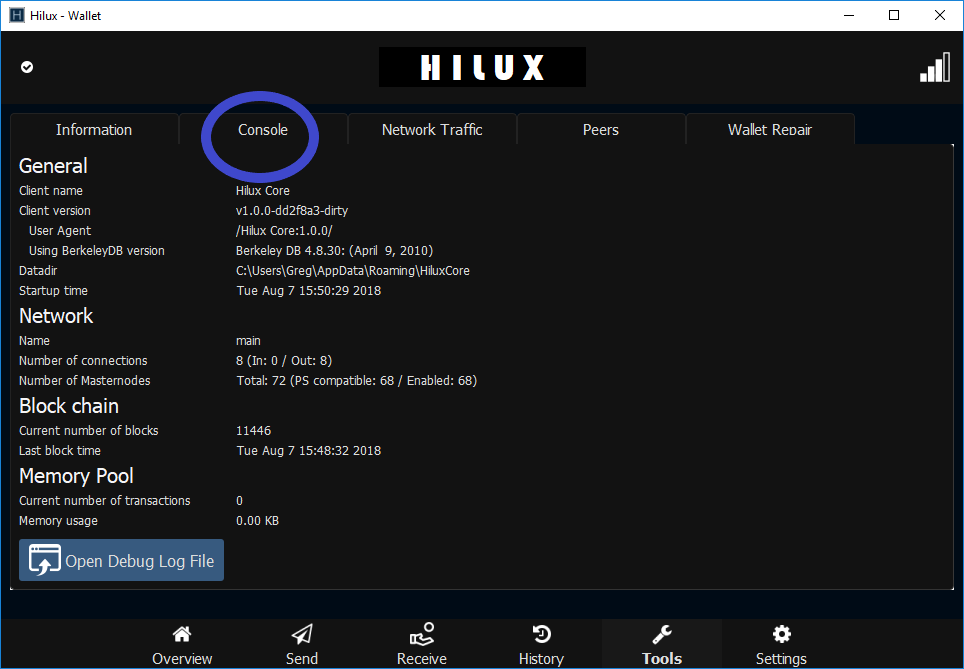Viewport: 964px width, 669px height.
Task: Minimize the Hilux Wallet window
Action: coord(849,15)
